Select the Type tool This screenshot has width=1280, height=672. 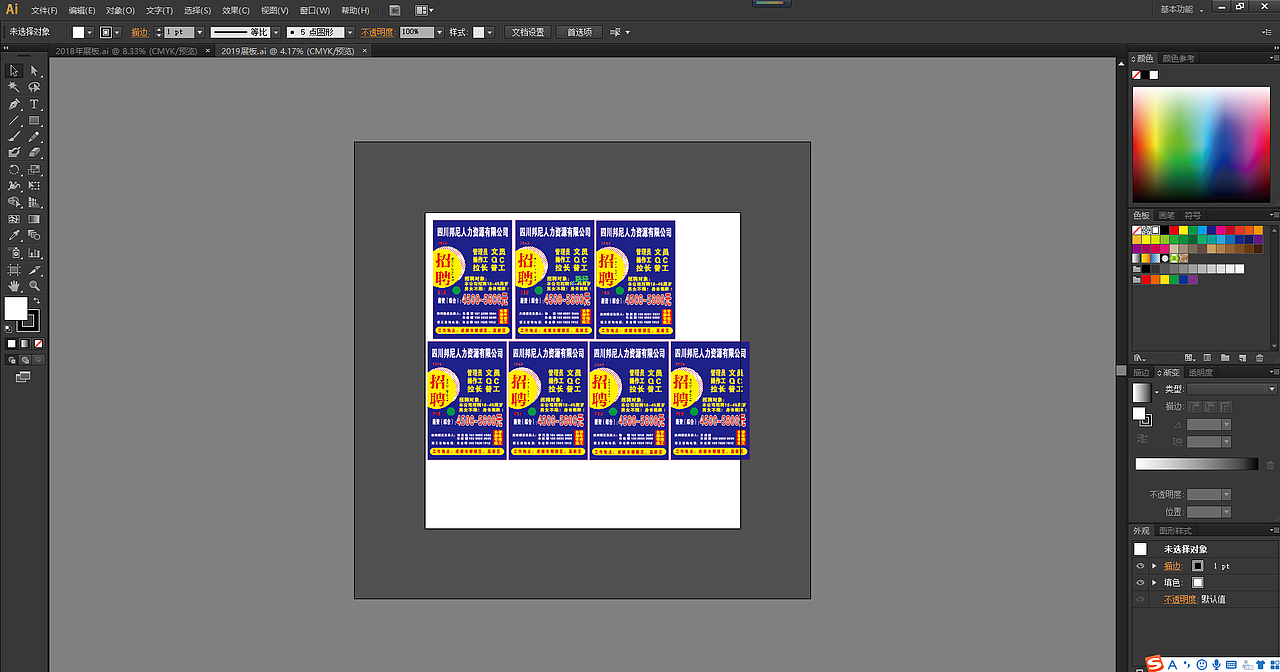34,104
